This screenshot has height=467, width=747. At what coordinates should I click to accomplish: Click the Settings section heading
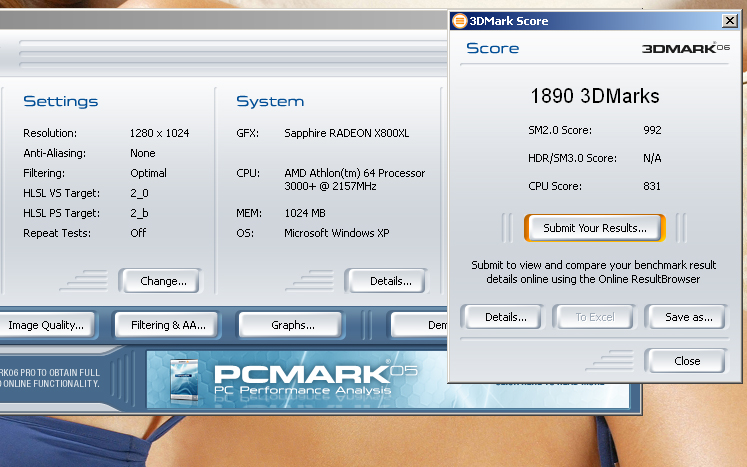click(x=61, y=101)
